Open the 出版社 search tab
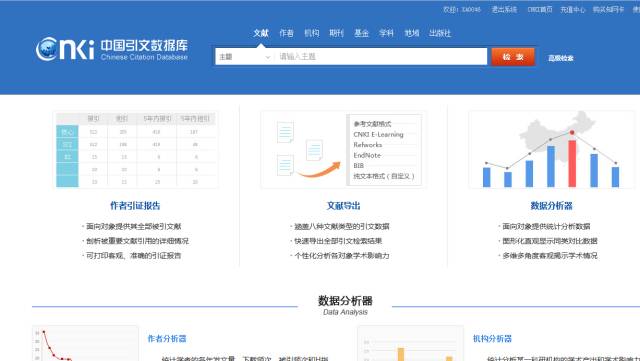Image resolution: width=640 pixels, height=361 pixels. coord(440,33)
